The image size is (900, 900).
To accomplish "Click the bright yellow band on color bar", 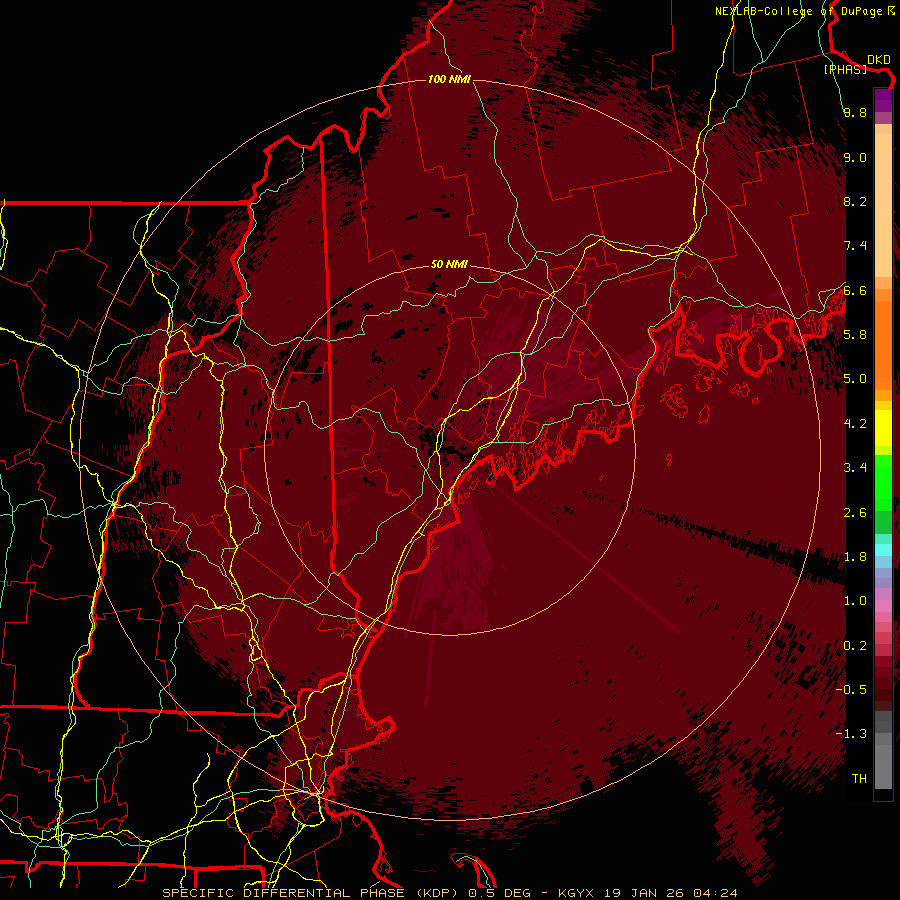I will pyautogui.click(x=883, y=428).
